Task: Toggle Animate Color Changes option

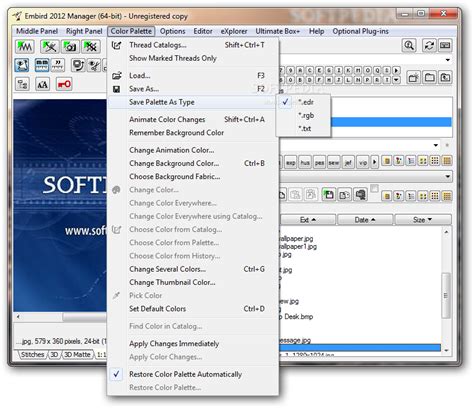Action: point(193,119)
